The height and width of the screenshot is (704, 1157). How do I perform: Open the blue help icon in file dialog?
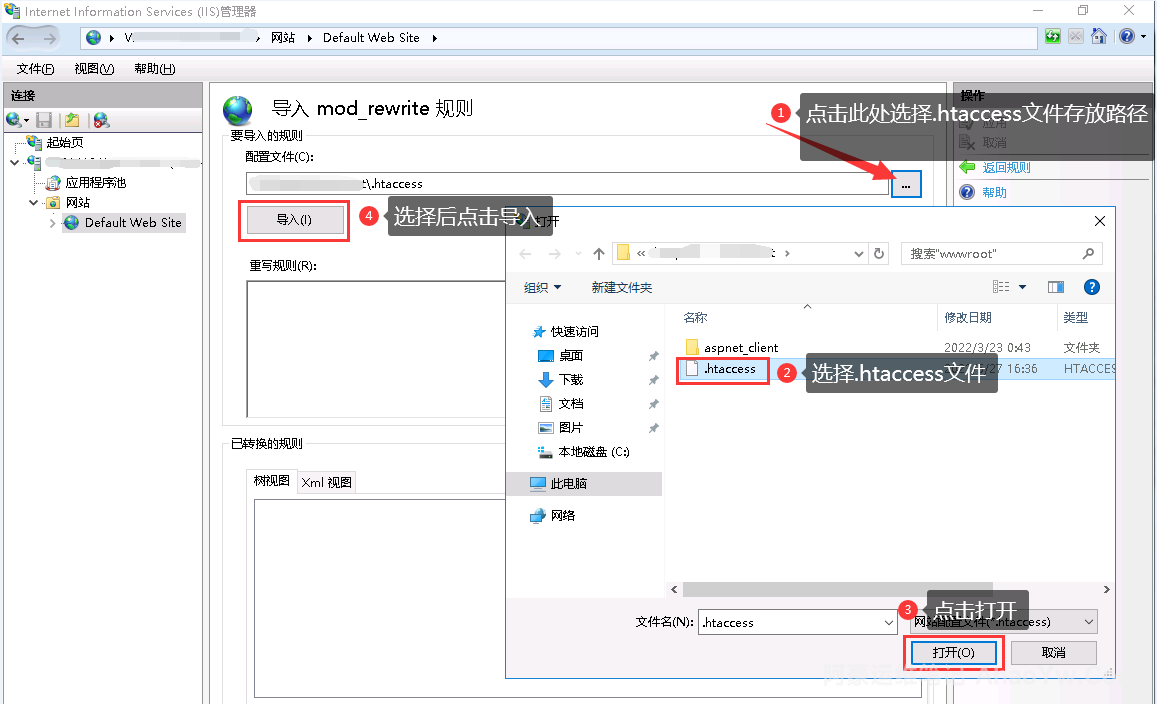(x=1092, y=287)
